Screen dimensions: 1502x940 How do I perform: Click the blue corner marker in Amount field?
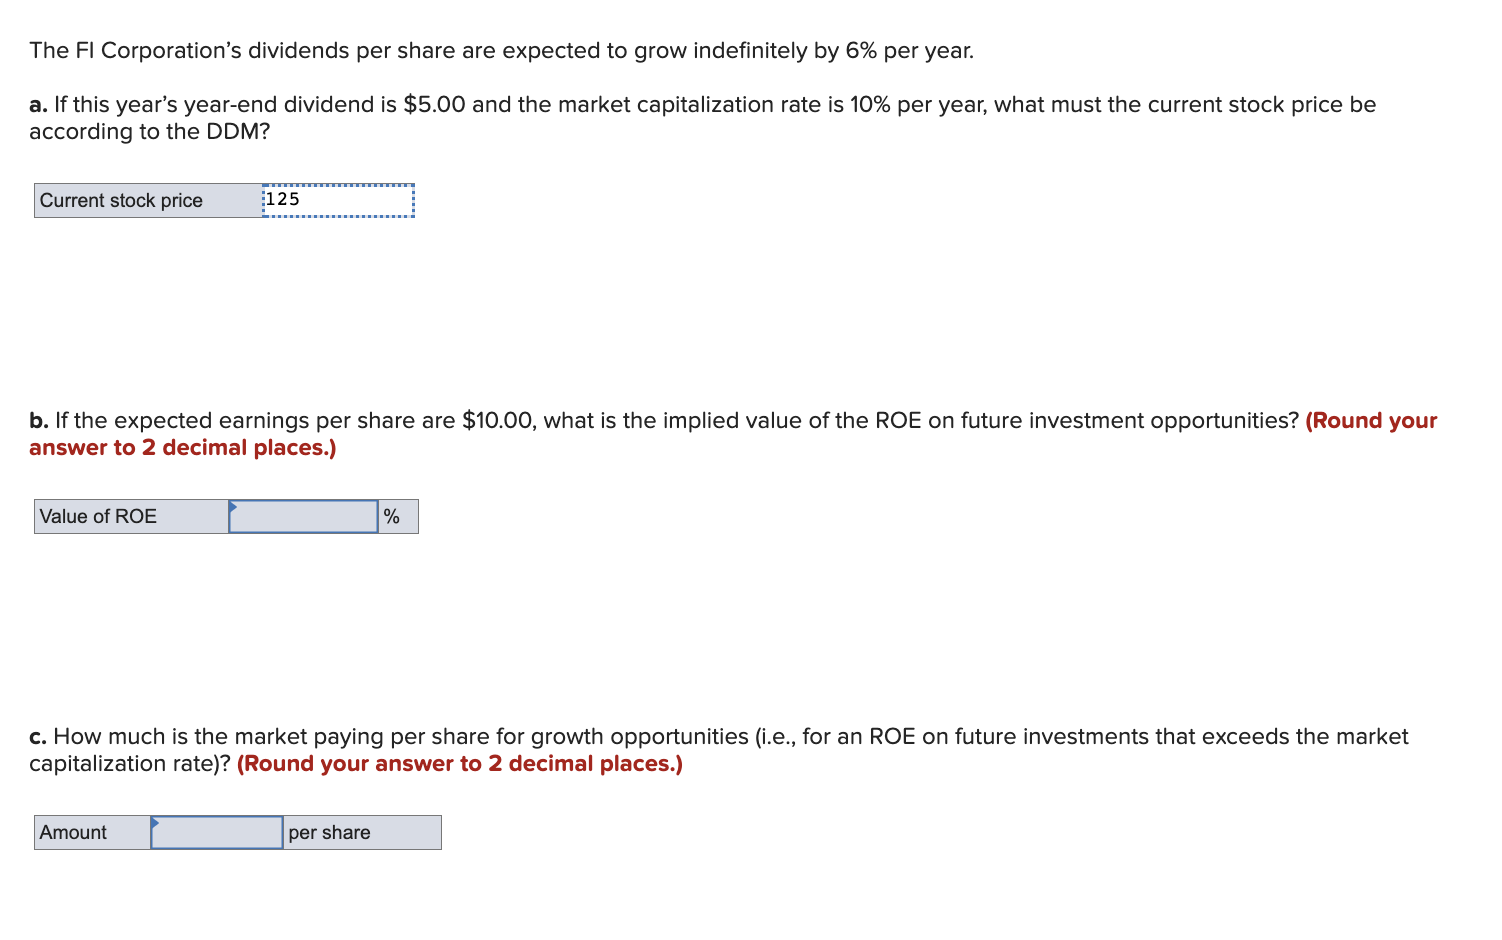(x=155, y=822)
